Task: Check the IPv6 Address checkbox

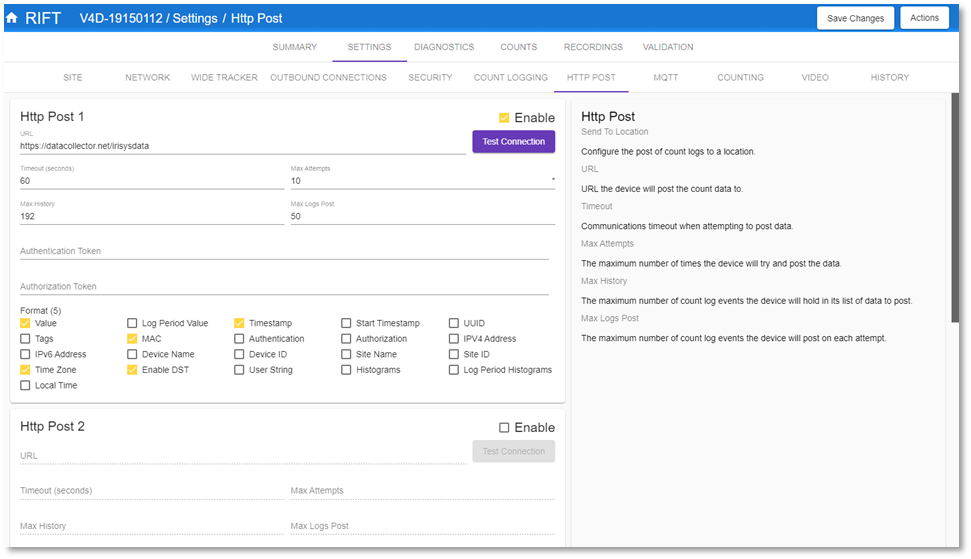Action: tap(25, 354)
